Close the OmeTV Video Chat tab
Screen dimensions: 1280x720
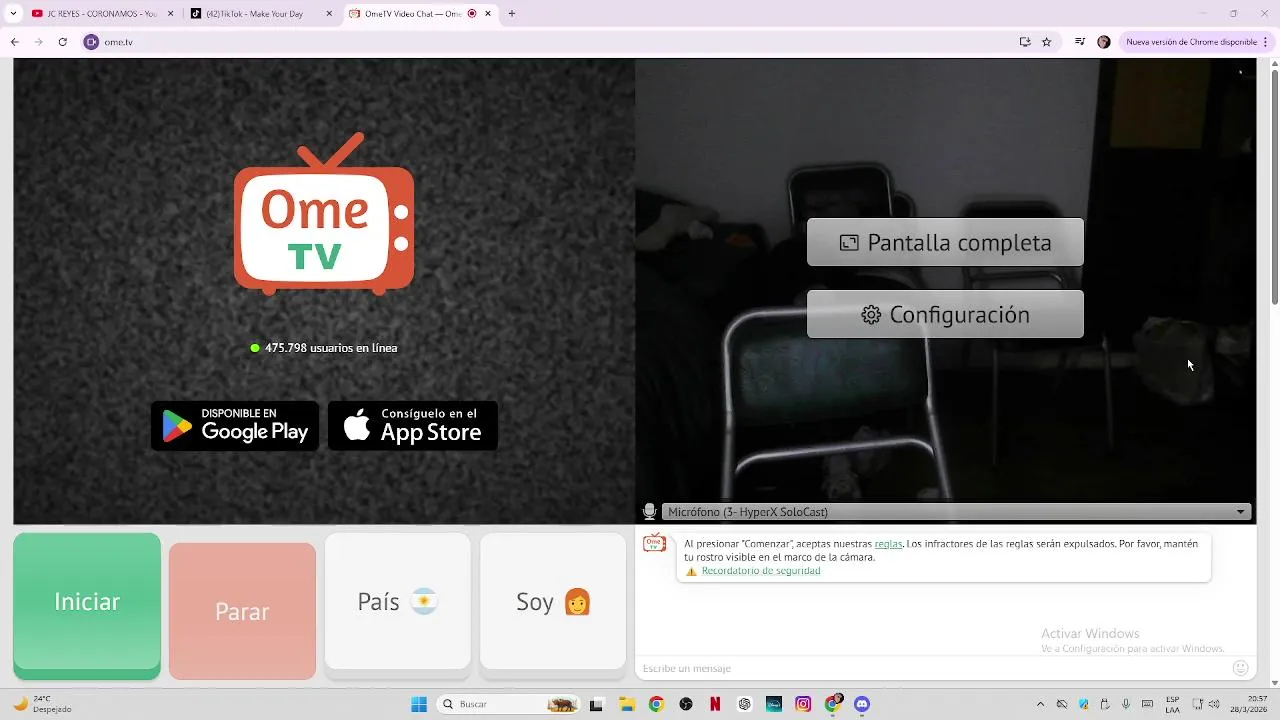(489, 14)
